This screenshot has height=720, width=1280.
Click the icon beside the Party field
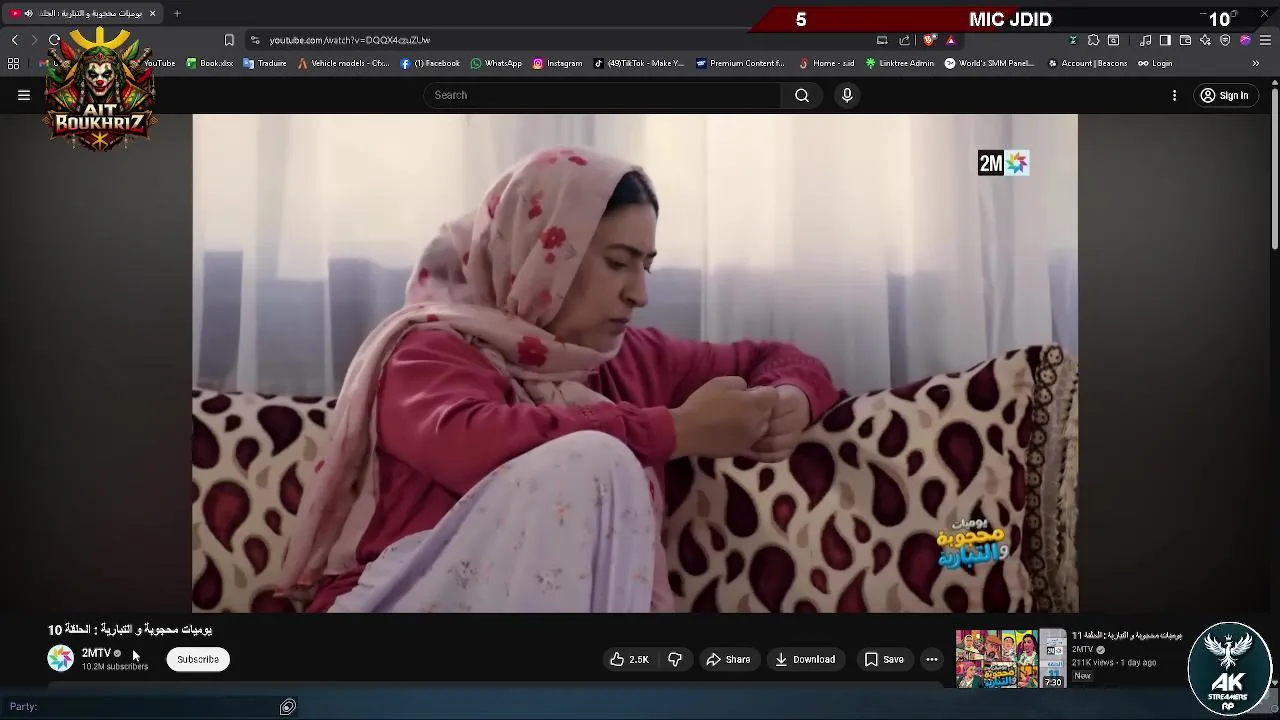tap(288, 707)
